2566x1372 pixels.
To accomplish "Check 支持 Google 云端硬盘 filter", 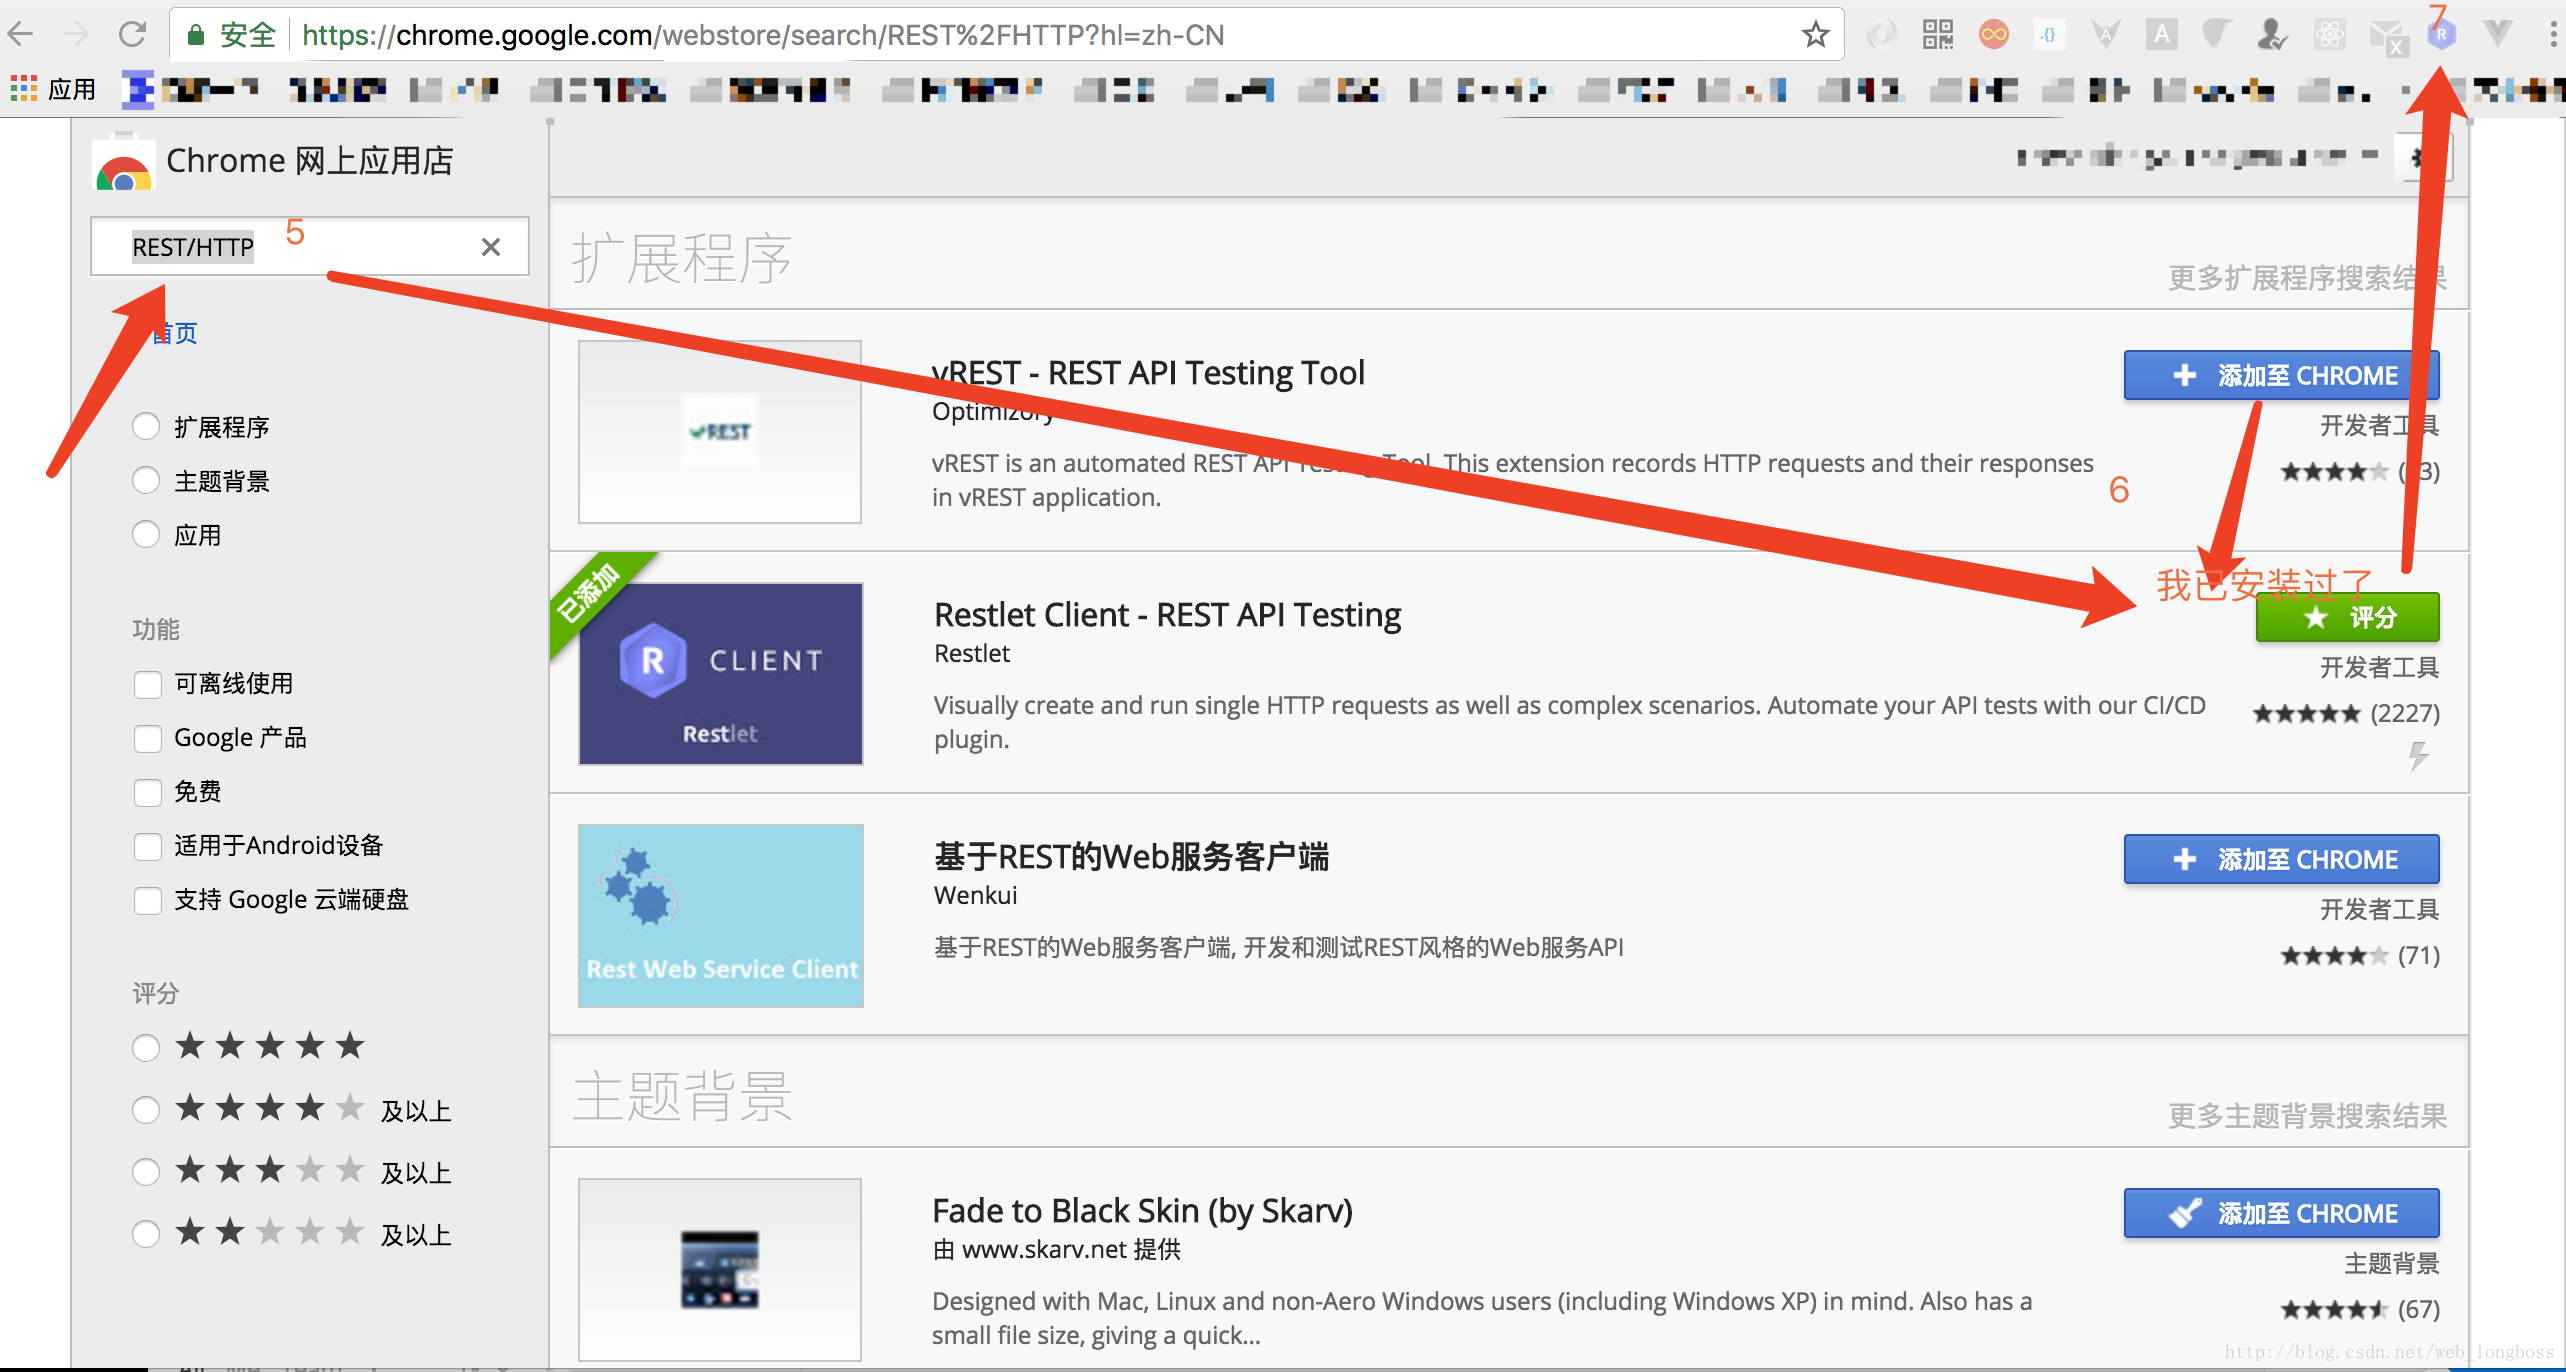I will coord(148,900).
